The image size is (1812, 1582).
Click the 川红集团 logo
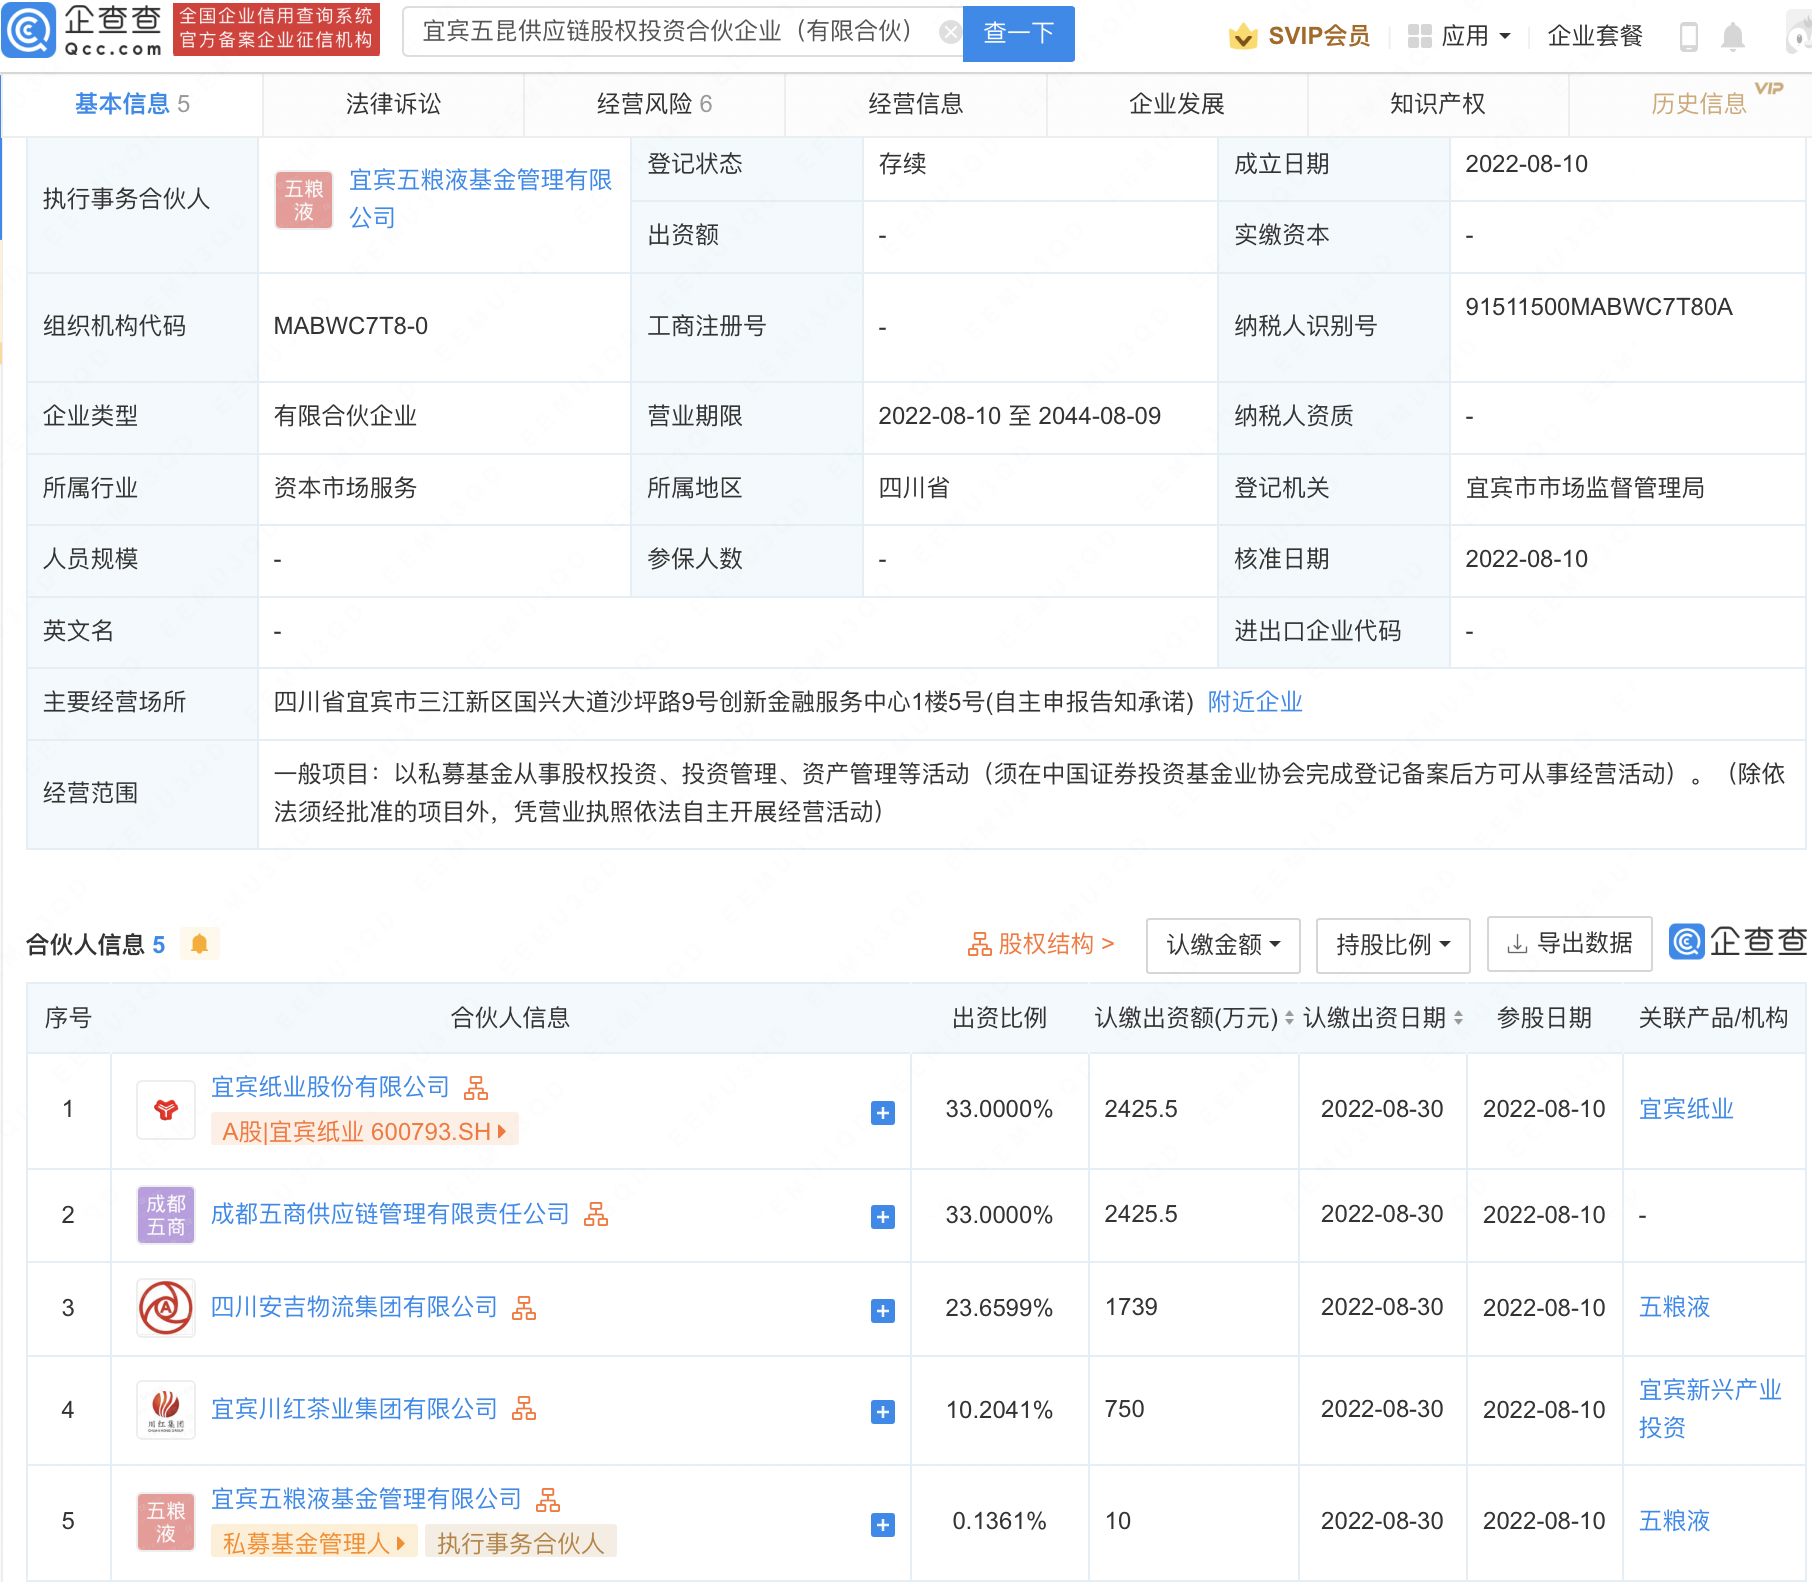pos(166,1410)
